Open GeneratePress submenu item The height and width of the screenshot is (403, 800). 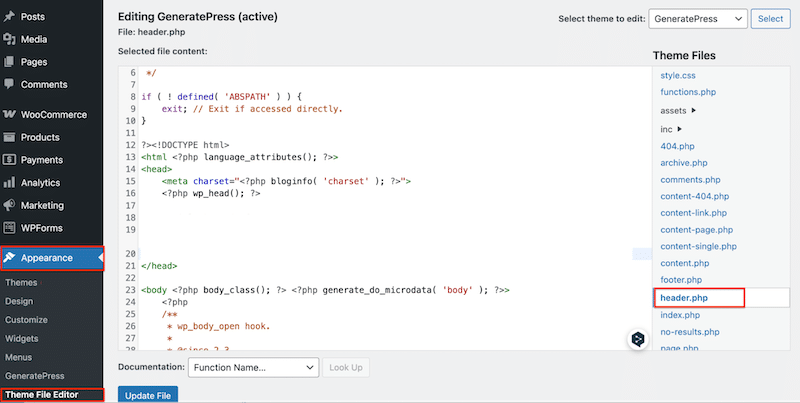[35, 376]
